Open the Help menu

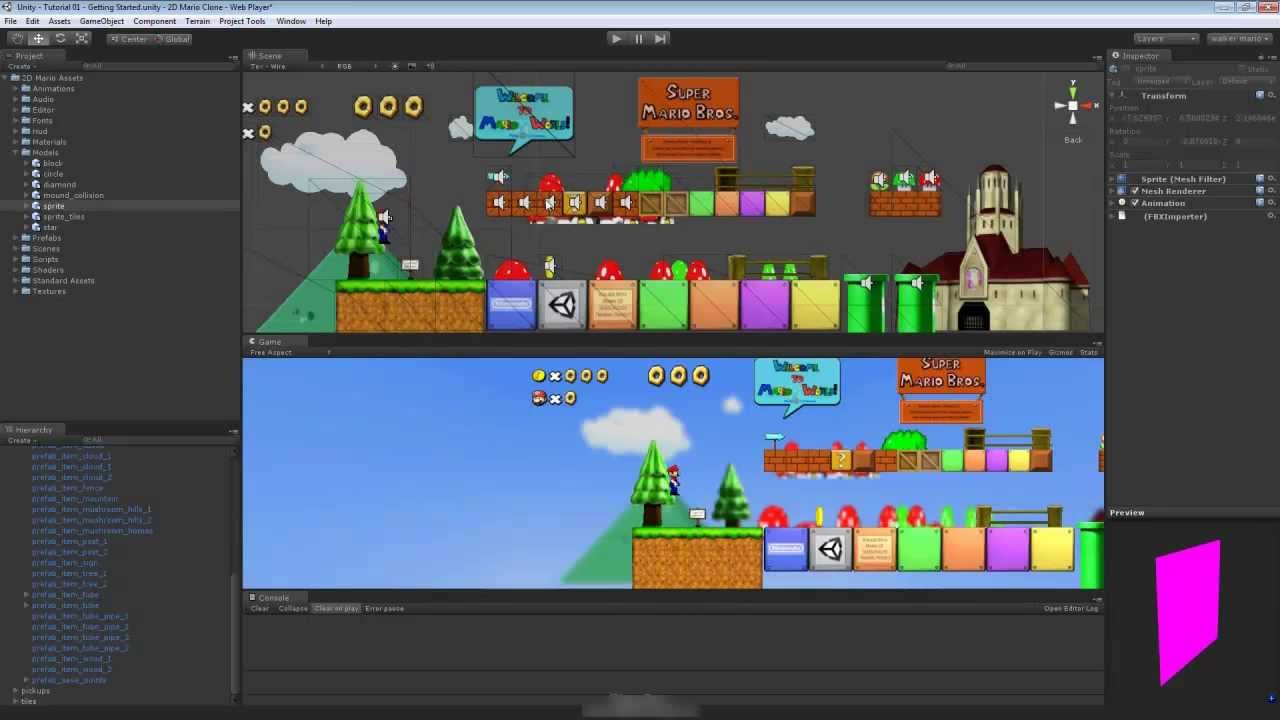(x=323, y=21)
